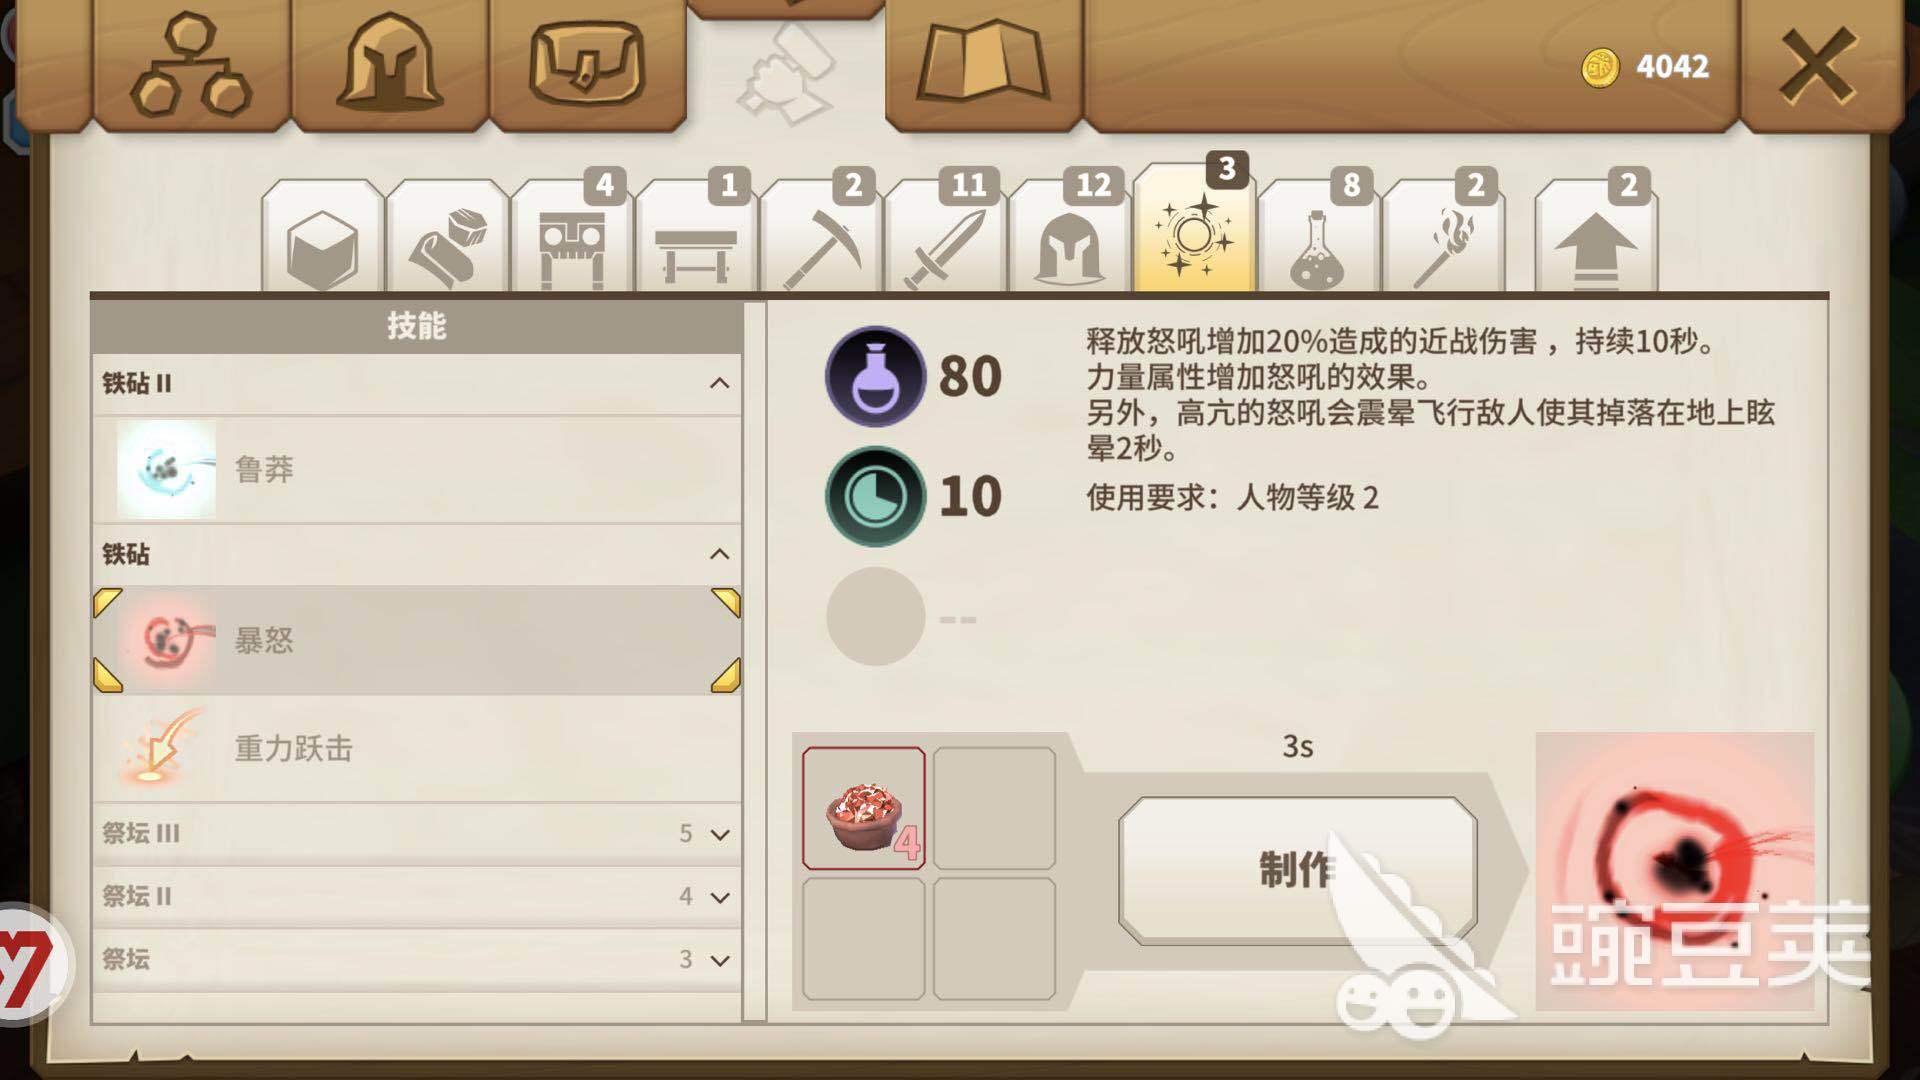Image resolution: width=1920 pixels, height=1080 pixels.
Task: Select the pickaxe tools crafting category
Action: pos(821,240)
